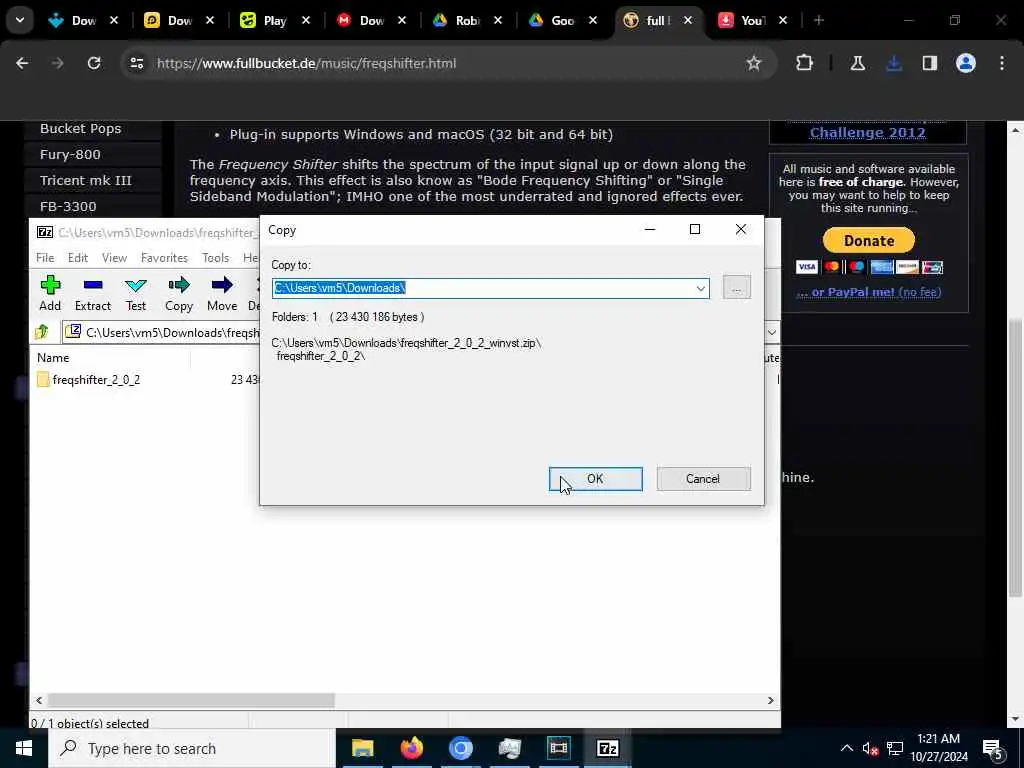Open the browse folder button in Copy dialog
Viewport: 1024px width, 768px height.
click(737, 288)
